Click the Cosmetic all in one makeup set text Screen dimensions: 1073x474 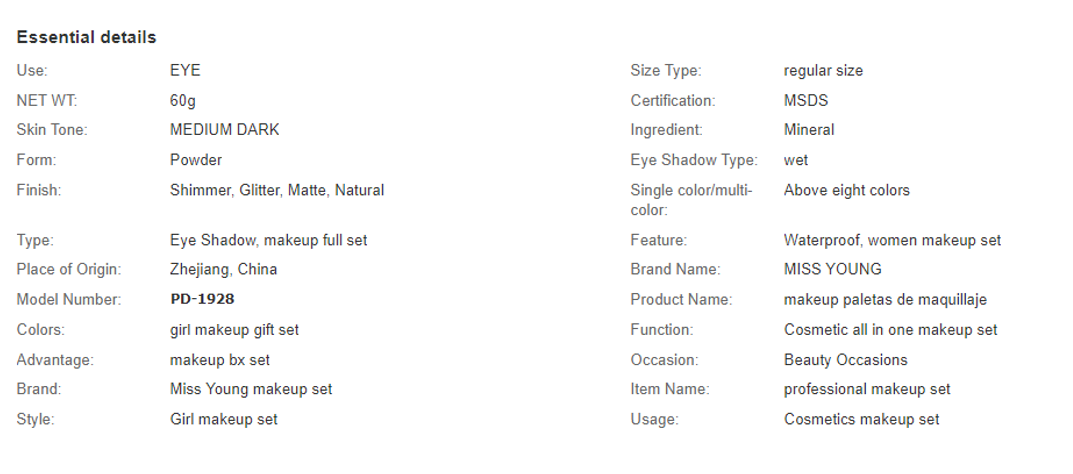891,330
